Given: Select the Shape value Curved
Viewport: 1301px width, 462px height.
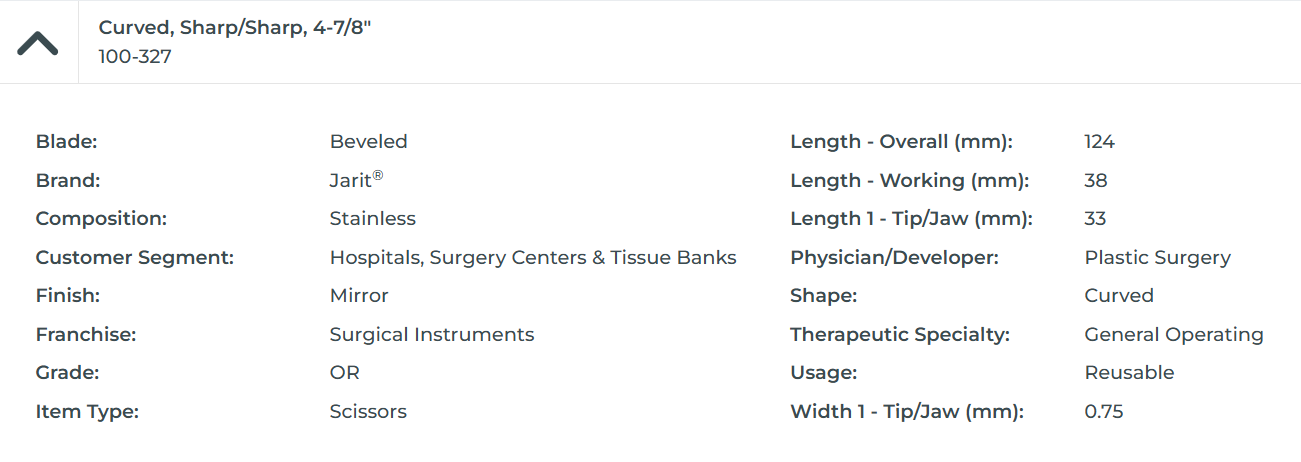Looking at the screenshot, I should tap(1119, 296).
